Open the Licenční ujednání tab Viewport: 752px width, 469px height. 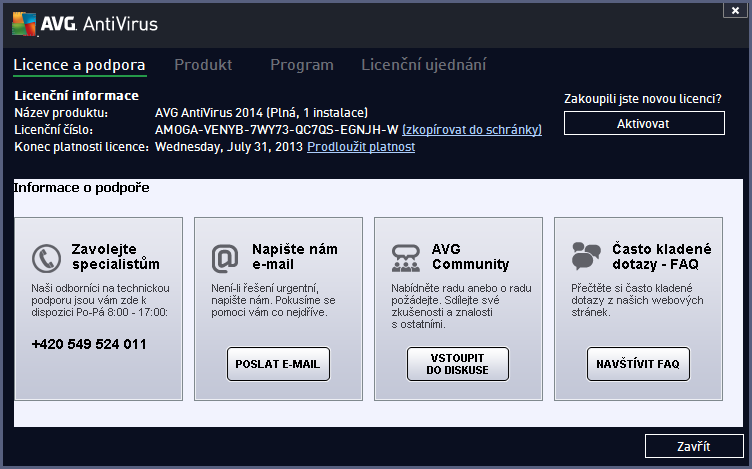click(x=424, y=65)
